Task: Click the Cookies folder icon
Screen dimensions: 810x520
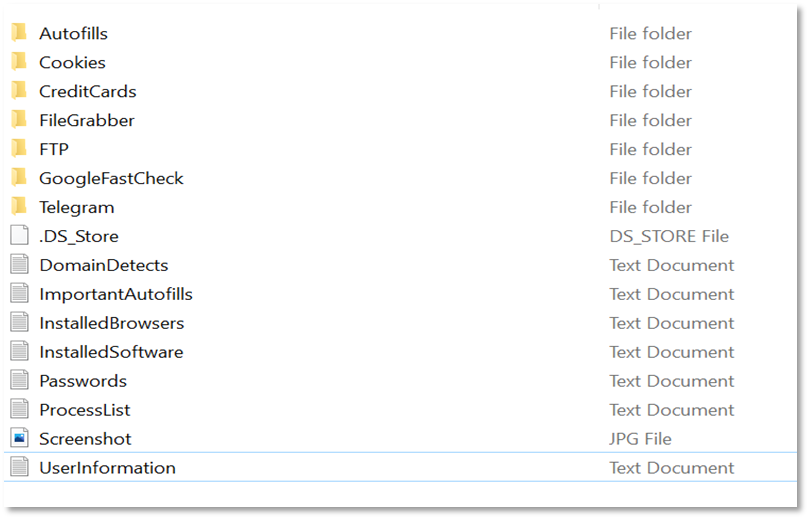Action: [x=19, y=61]
